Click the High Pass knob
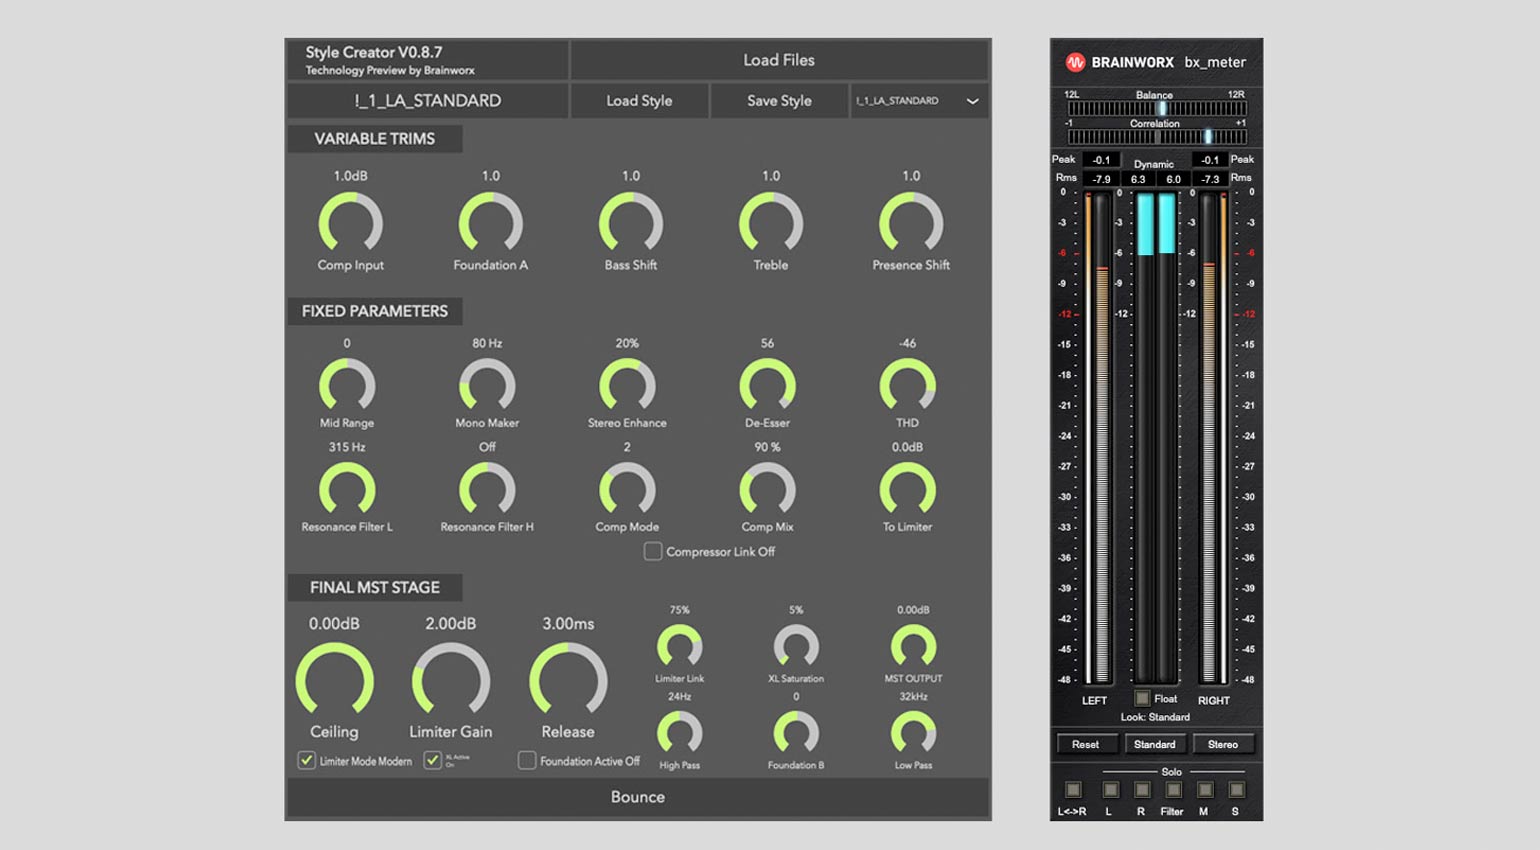The width and height of the screenshot is (1540, 850). pos(679,733)
